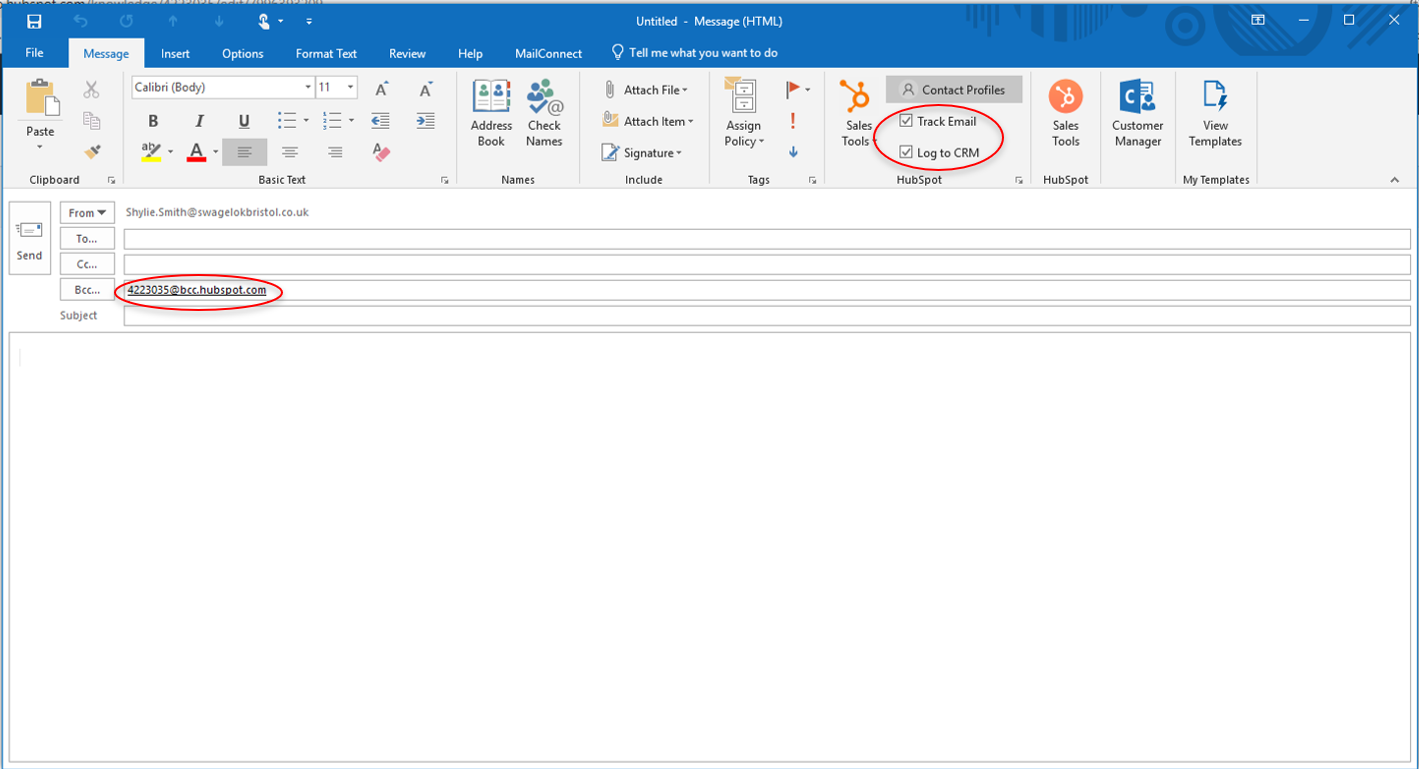The width and height of the screenshot is (1419, 769).
Task: Open the Attach Item dropdown
Action: 648,121
